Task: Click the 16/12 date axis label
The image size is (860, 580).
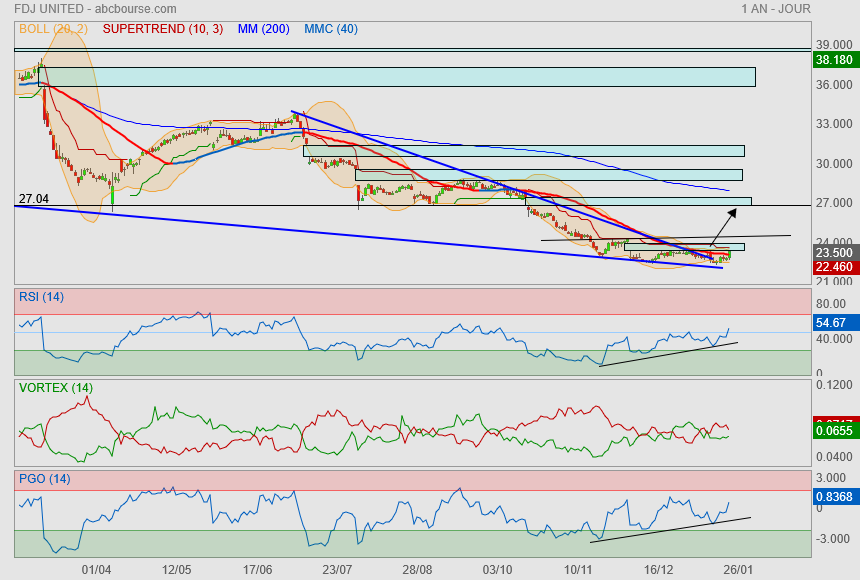Action: (658, 570)
